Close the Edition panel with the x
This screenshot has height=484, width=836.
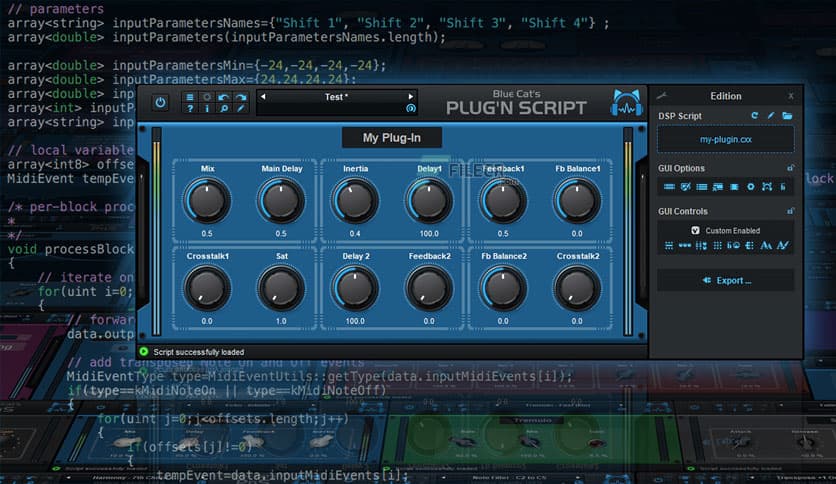[x=791, y=96]
